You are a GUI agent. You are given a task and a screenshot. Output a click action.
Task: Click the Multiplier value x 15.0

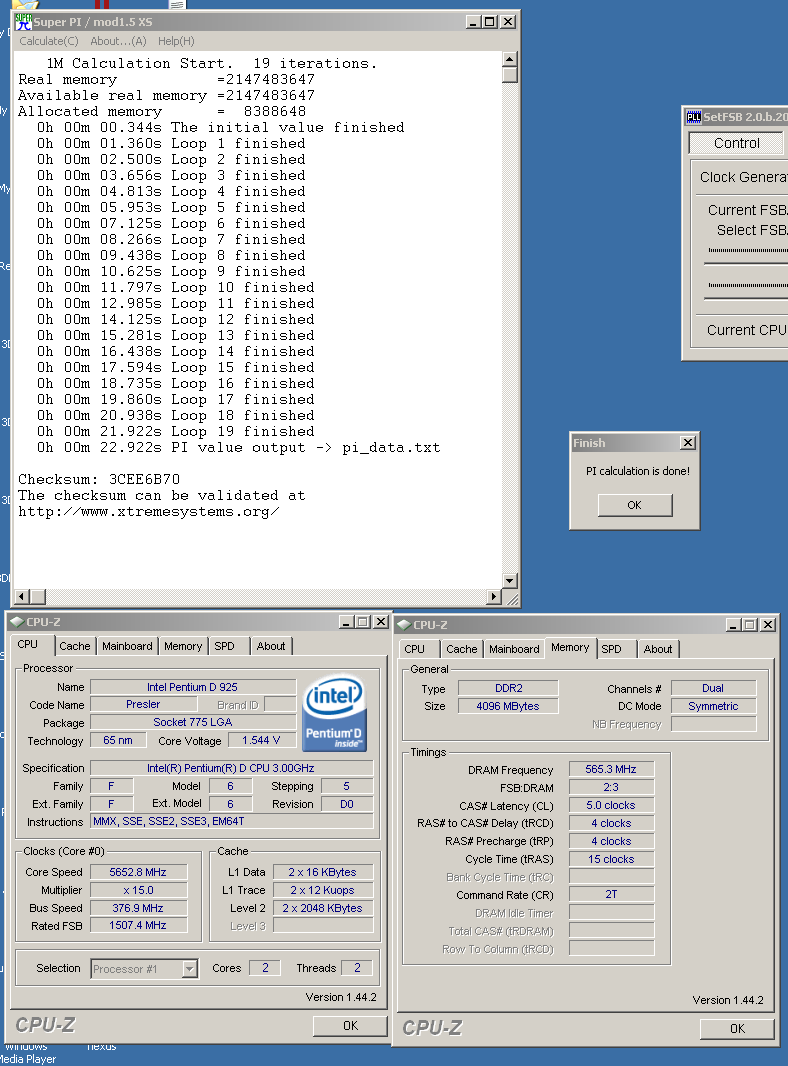(x=138, y=890)
